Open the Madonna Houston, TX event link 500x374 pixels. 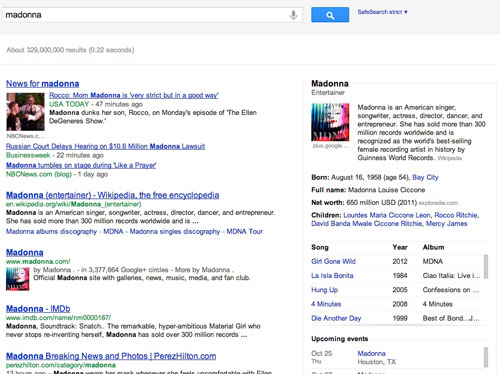371,353
